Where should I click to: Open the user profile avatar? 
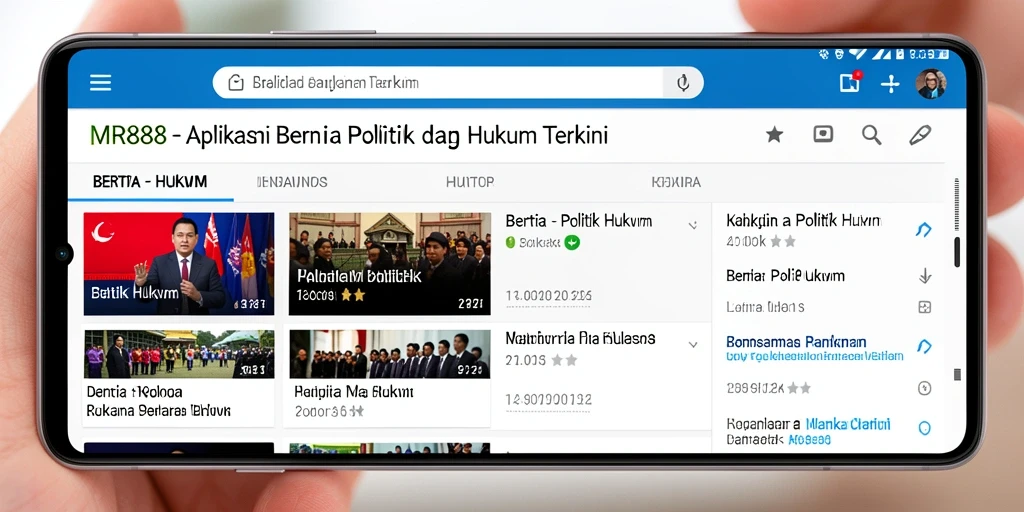(931, 84)
